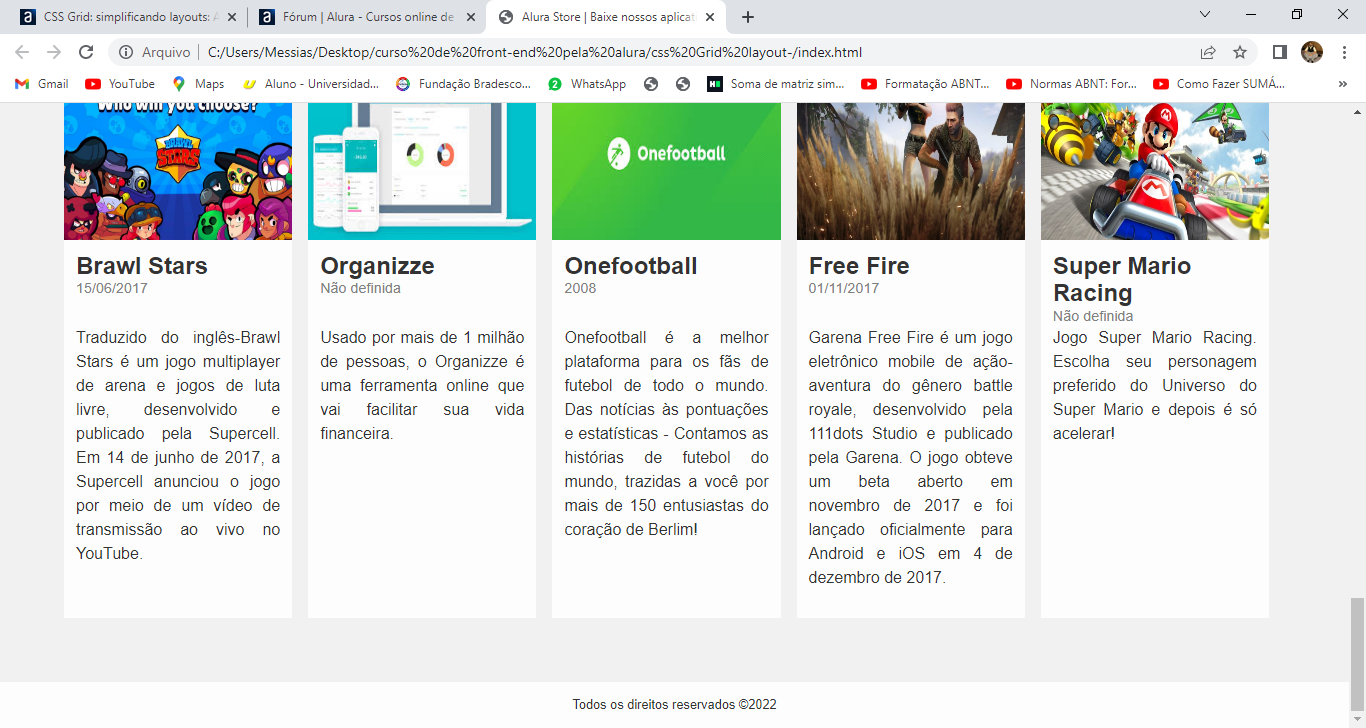Click the Super Mario Racing card image

(x=1155, y=171)
